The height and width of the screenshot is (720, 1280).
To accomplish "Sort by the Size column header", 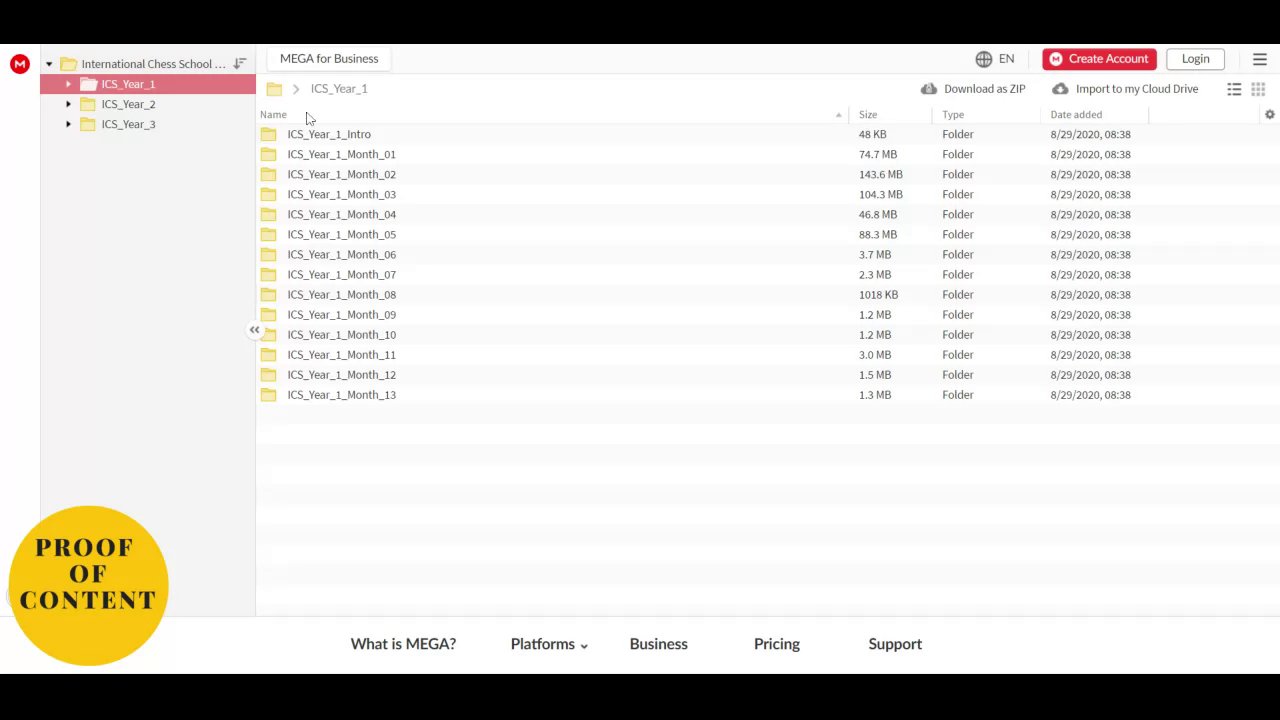I will [868, 115].
